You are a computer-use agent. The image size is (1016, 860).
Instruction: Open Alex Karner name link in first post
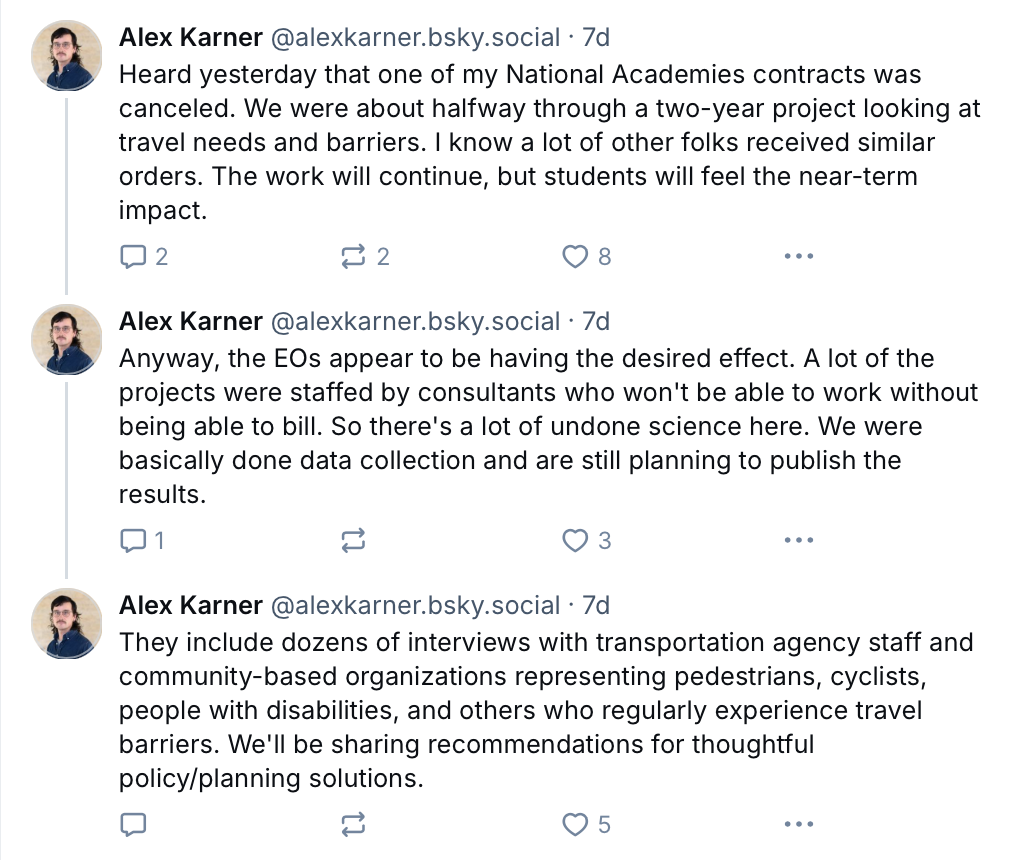pyautogui.click(x=190, y=38)
